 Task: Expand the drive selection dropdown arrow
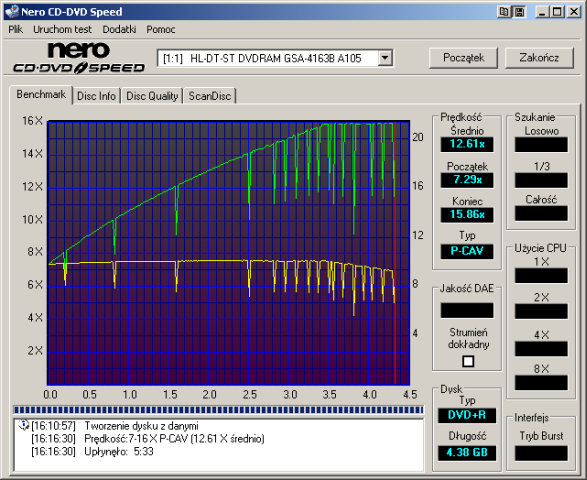385,58
